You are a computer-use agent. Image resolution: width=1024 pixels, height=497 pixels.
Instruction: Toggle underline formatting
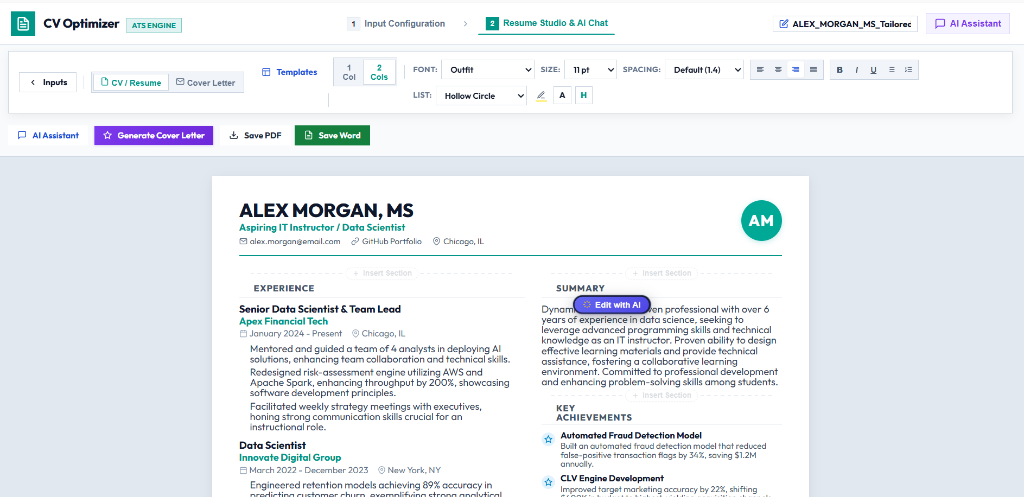click(873, 70)
